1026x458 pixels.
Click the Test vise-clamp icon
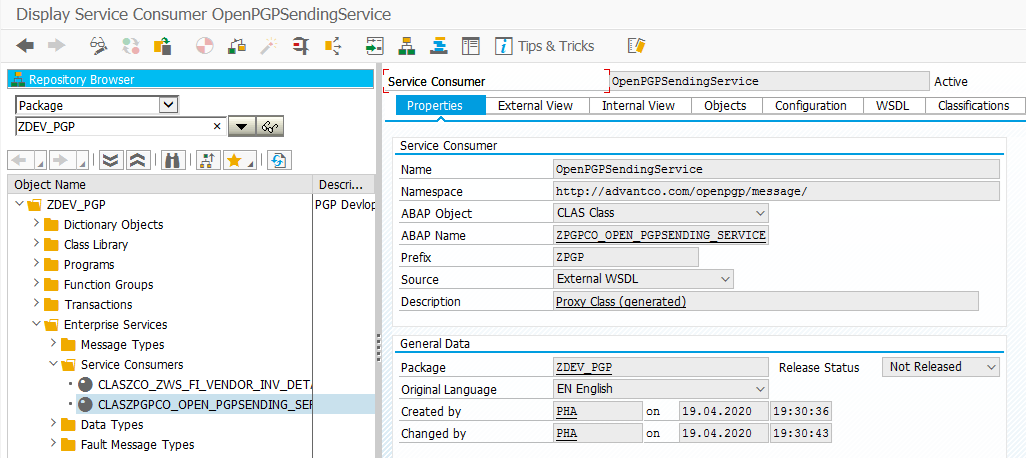301,46
